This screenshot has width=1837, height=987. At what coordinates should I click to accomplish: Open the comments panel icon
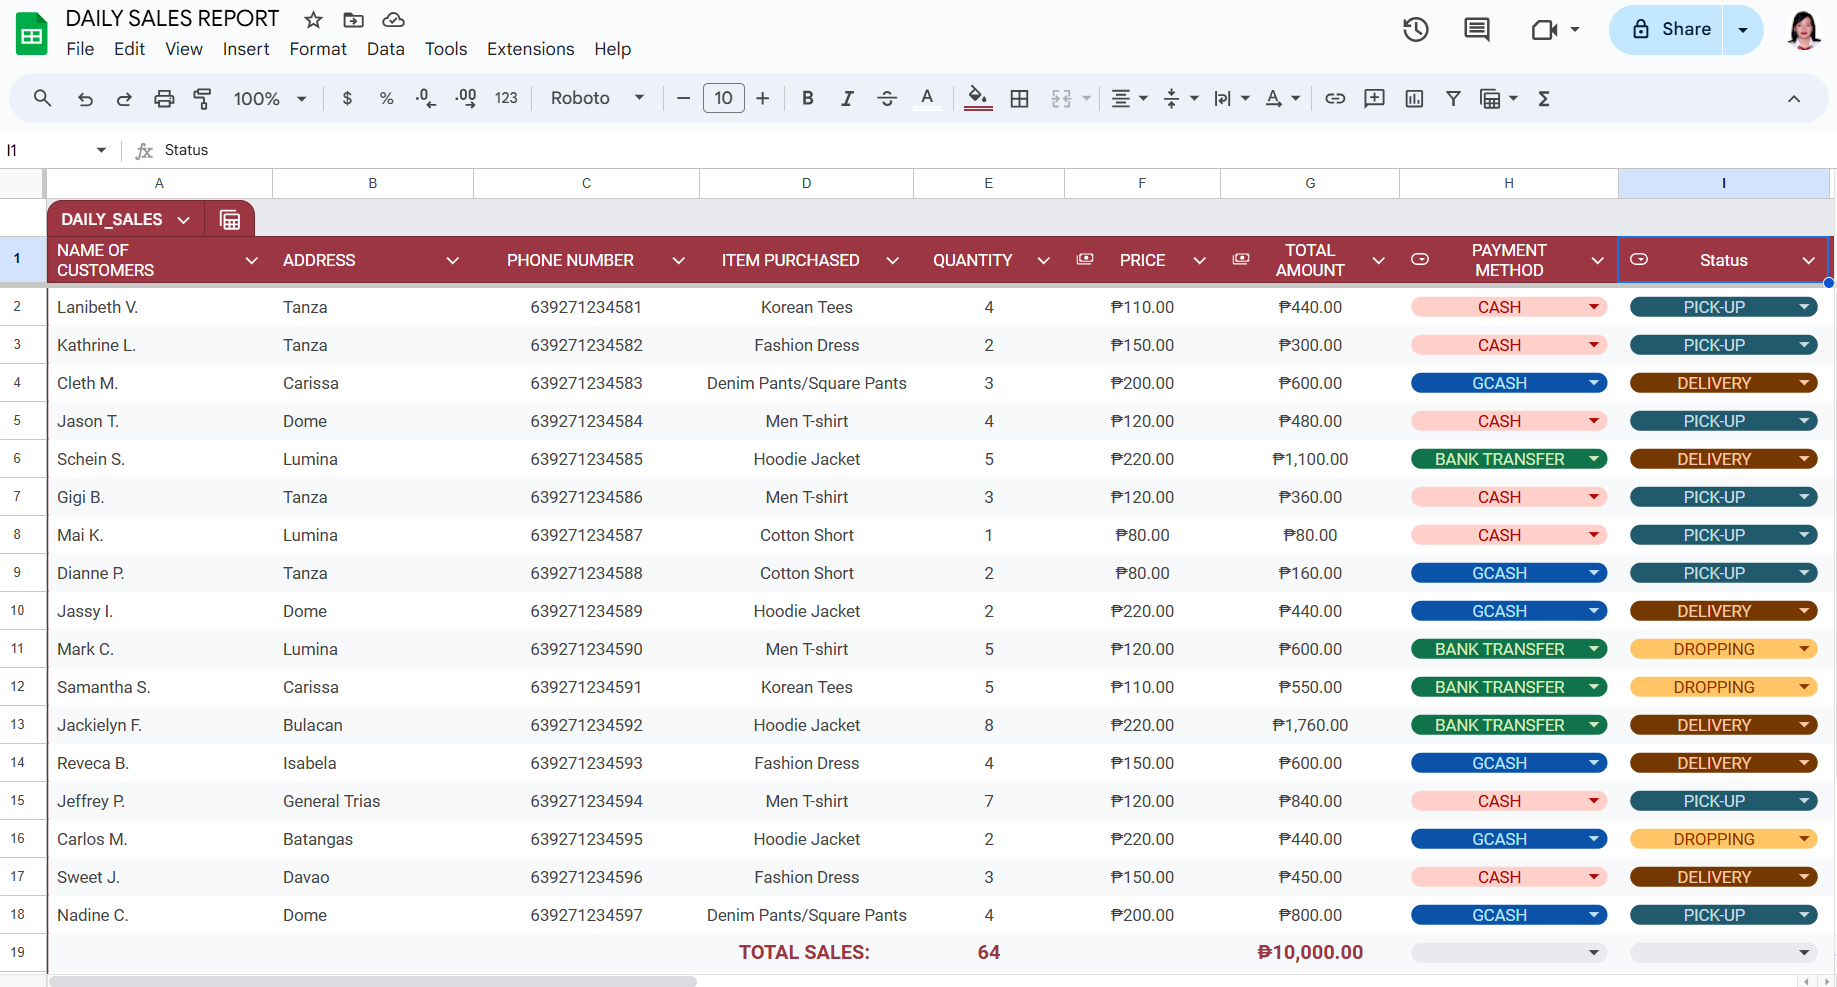tap(1476, 30)
